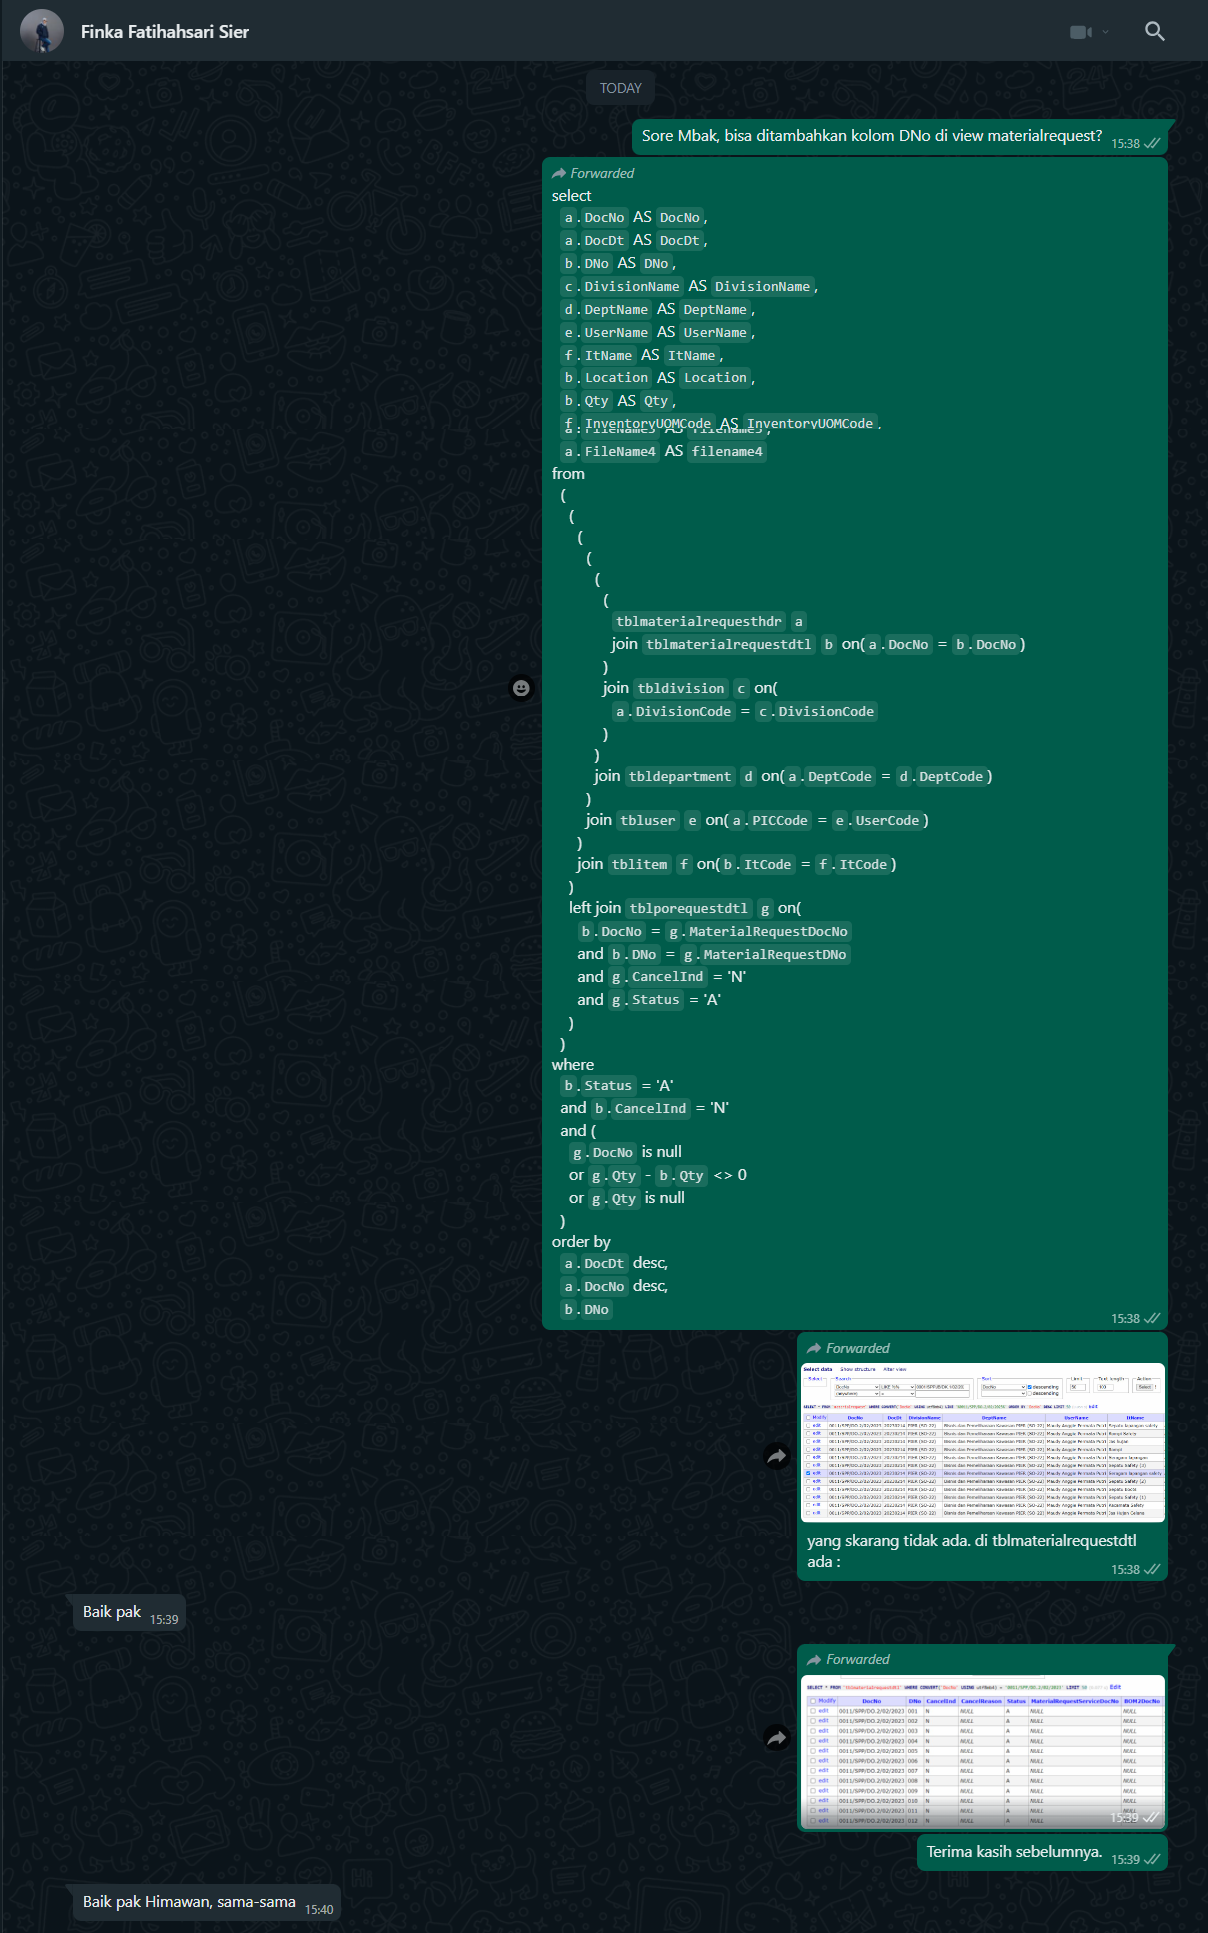
Task: Search within this chat
Action: coord(1155,31)
